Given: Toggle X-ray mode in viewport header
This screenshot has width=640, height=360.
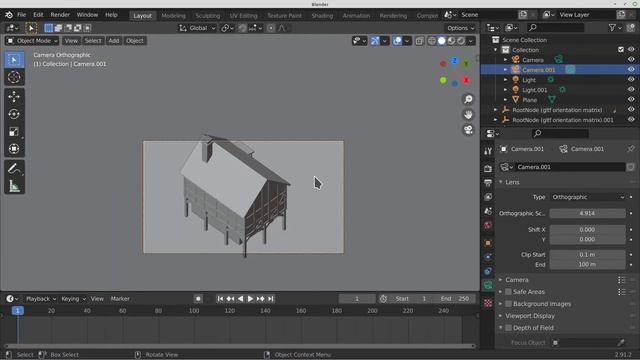Looking at the screenshot, I should coord(420,41).
